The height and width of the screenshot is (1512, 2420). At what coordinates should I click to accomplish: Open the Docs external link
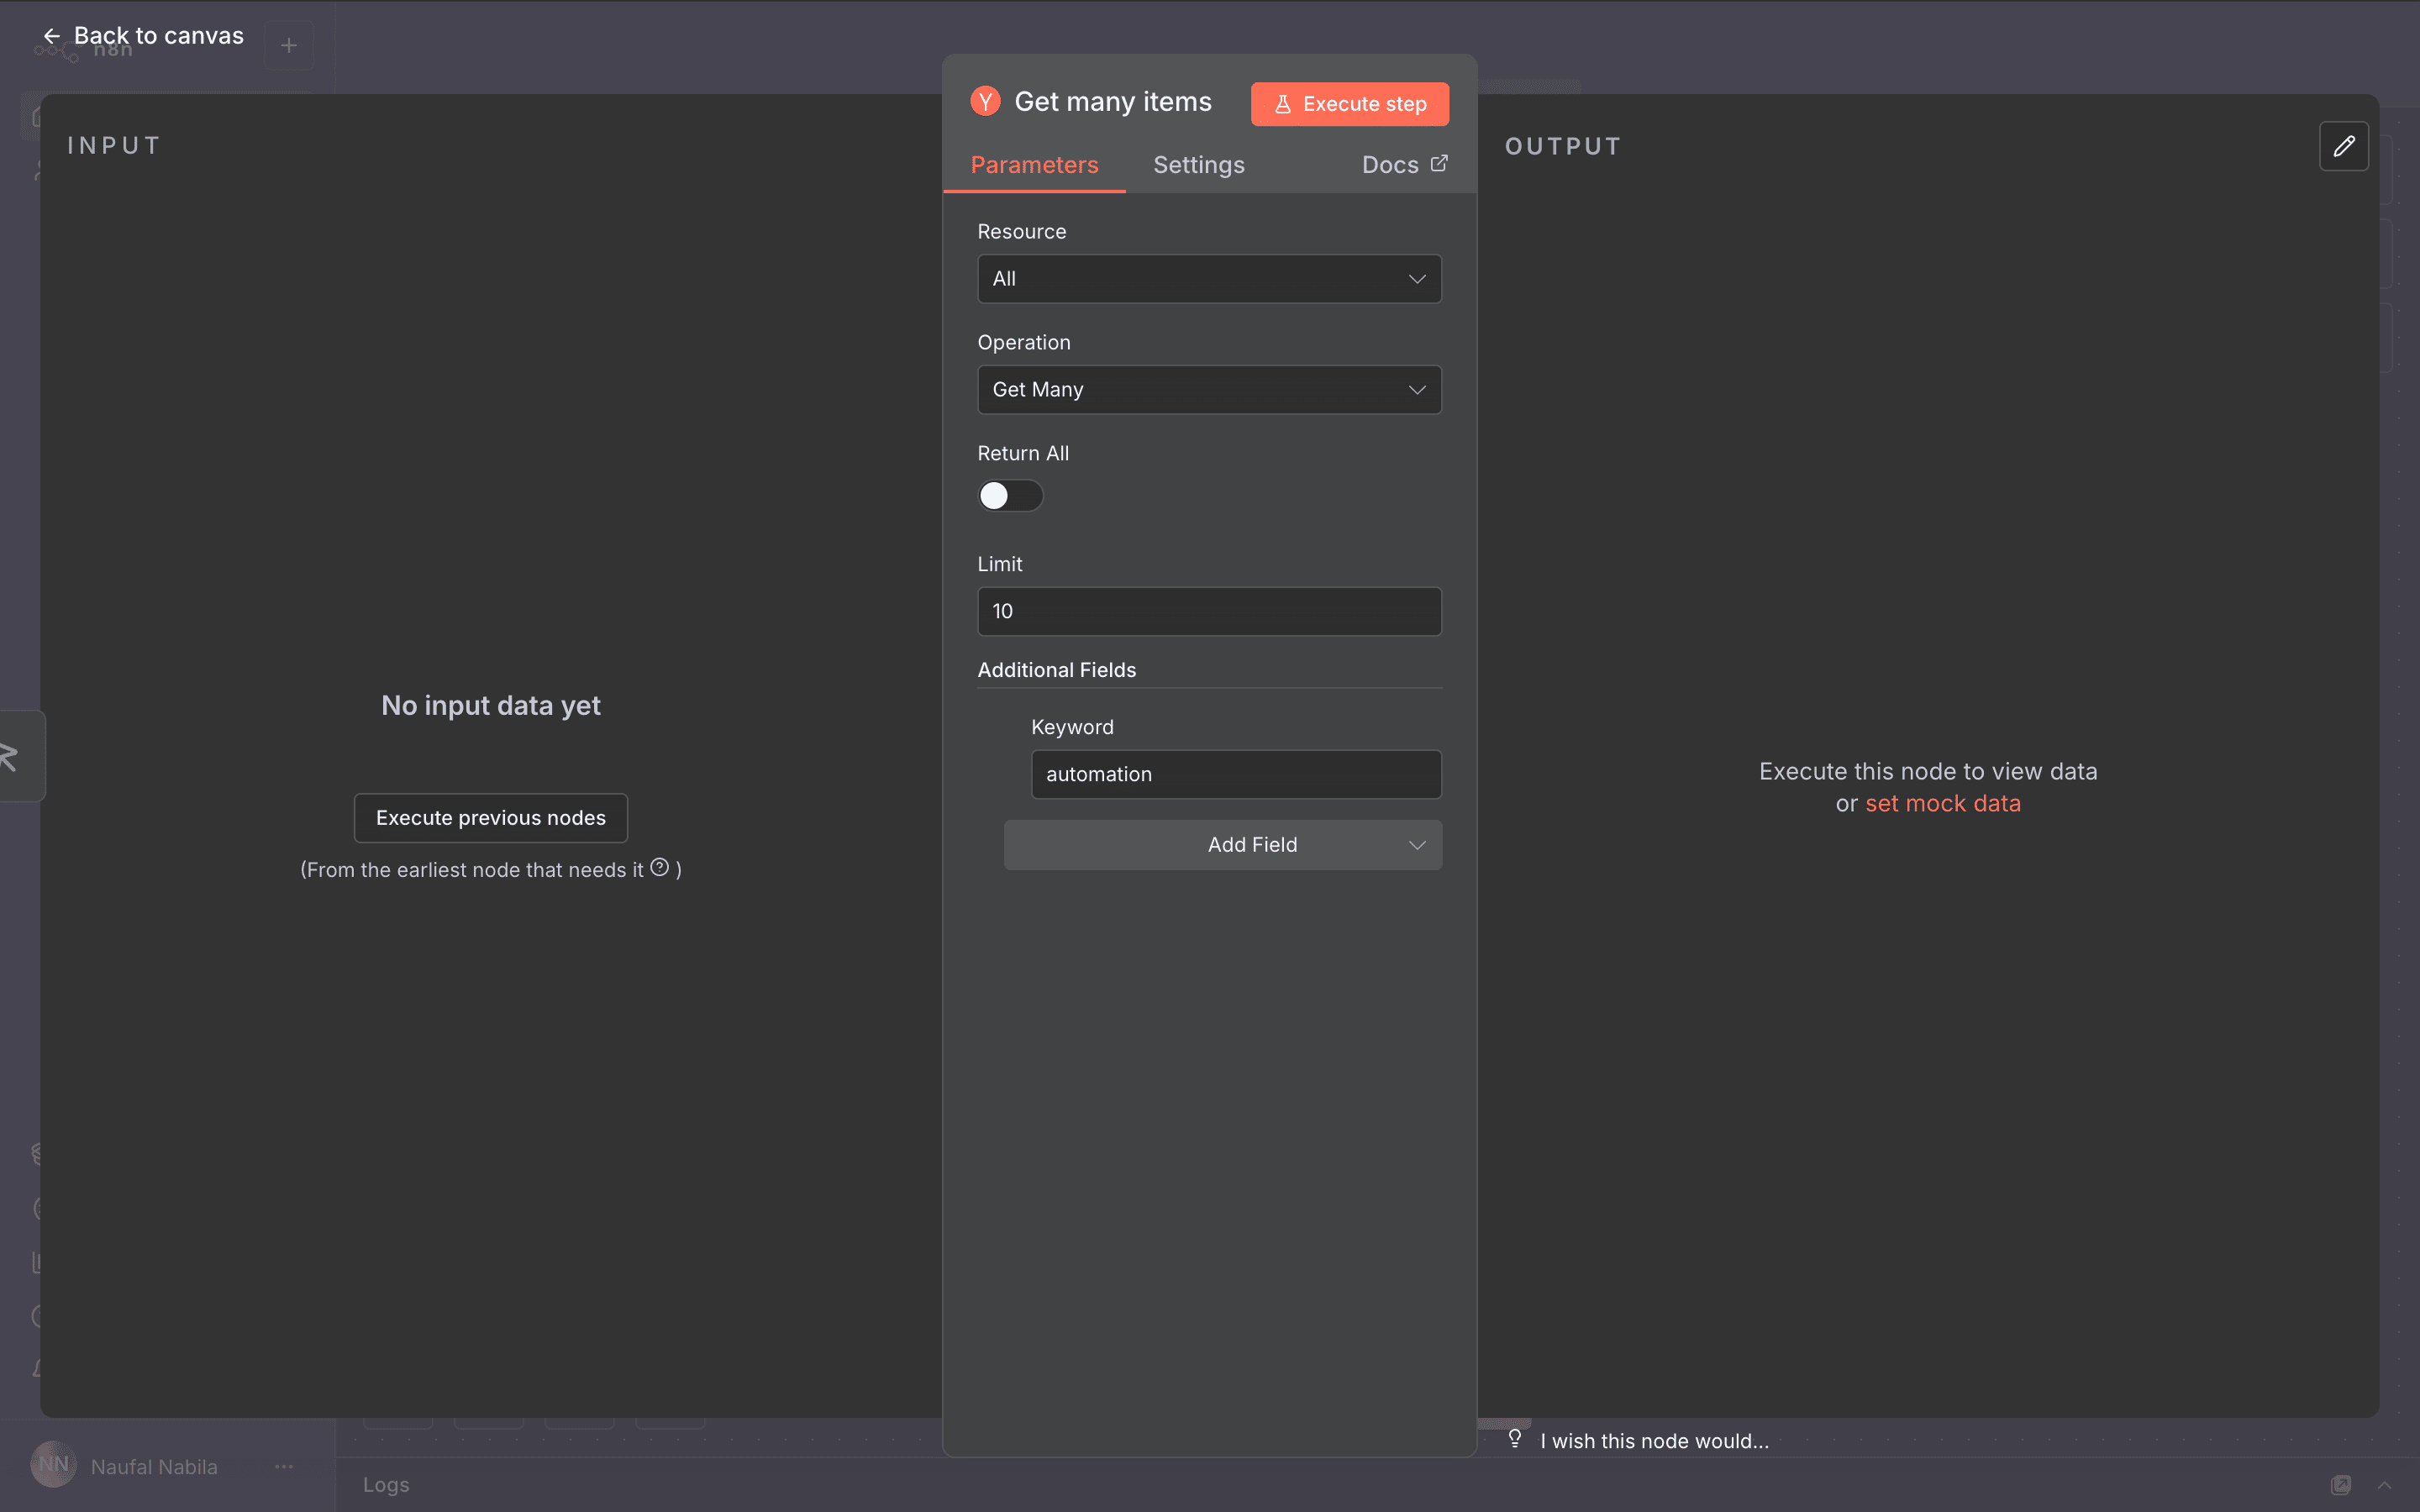click(1404, 165)
